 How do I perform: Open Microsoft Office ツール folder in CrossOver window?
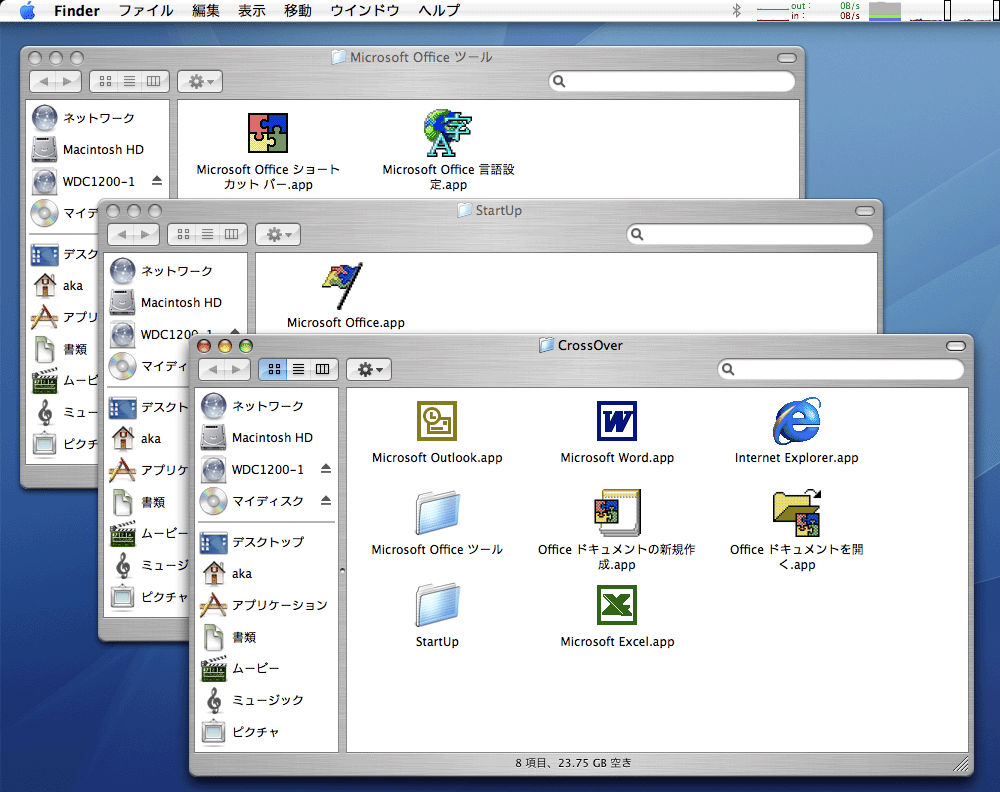tap(437, 513)
